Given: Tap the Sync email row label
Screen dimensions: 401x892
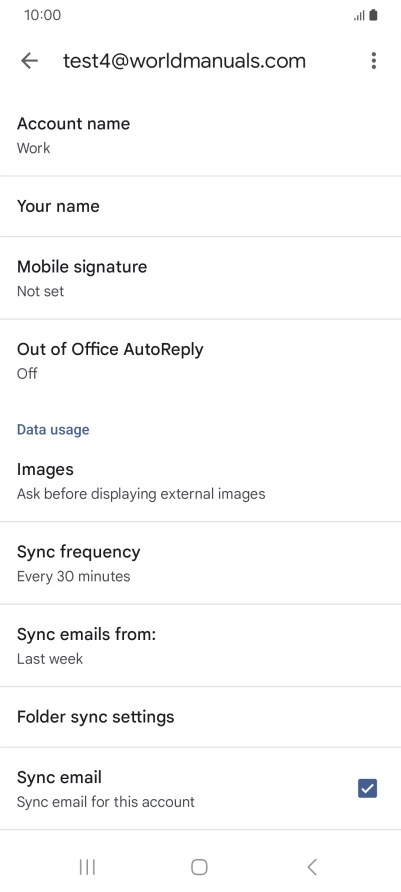Looking at the screenshot, I should [x=59, y=777].
